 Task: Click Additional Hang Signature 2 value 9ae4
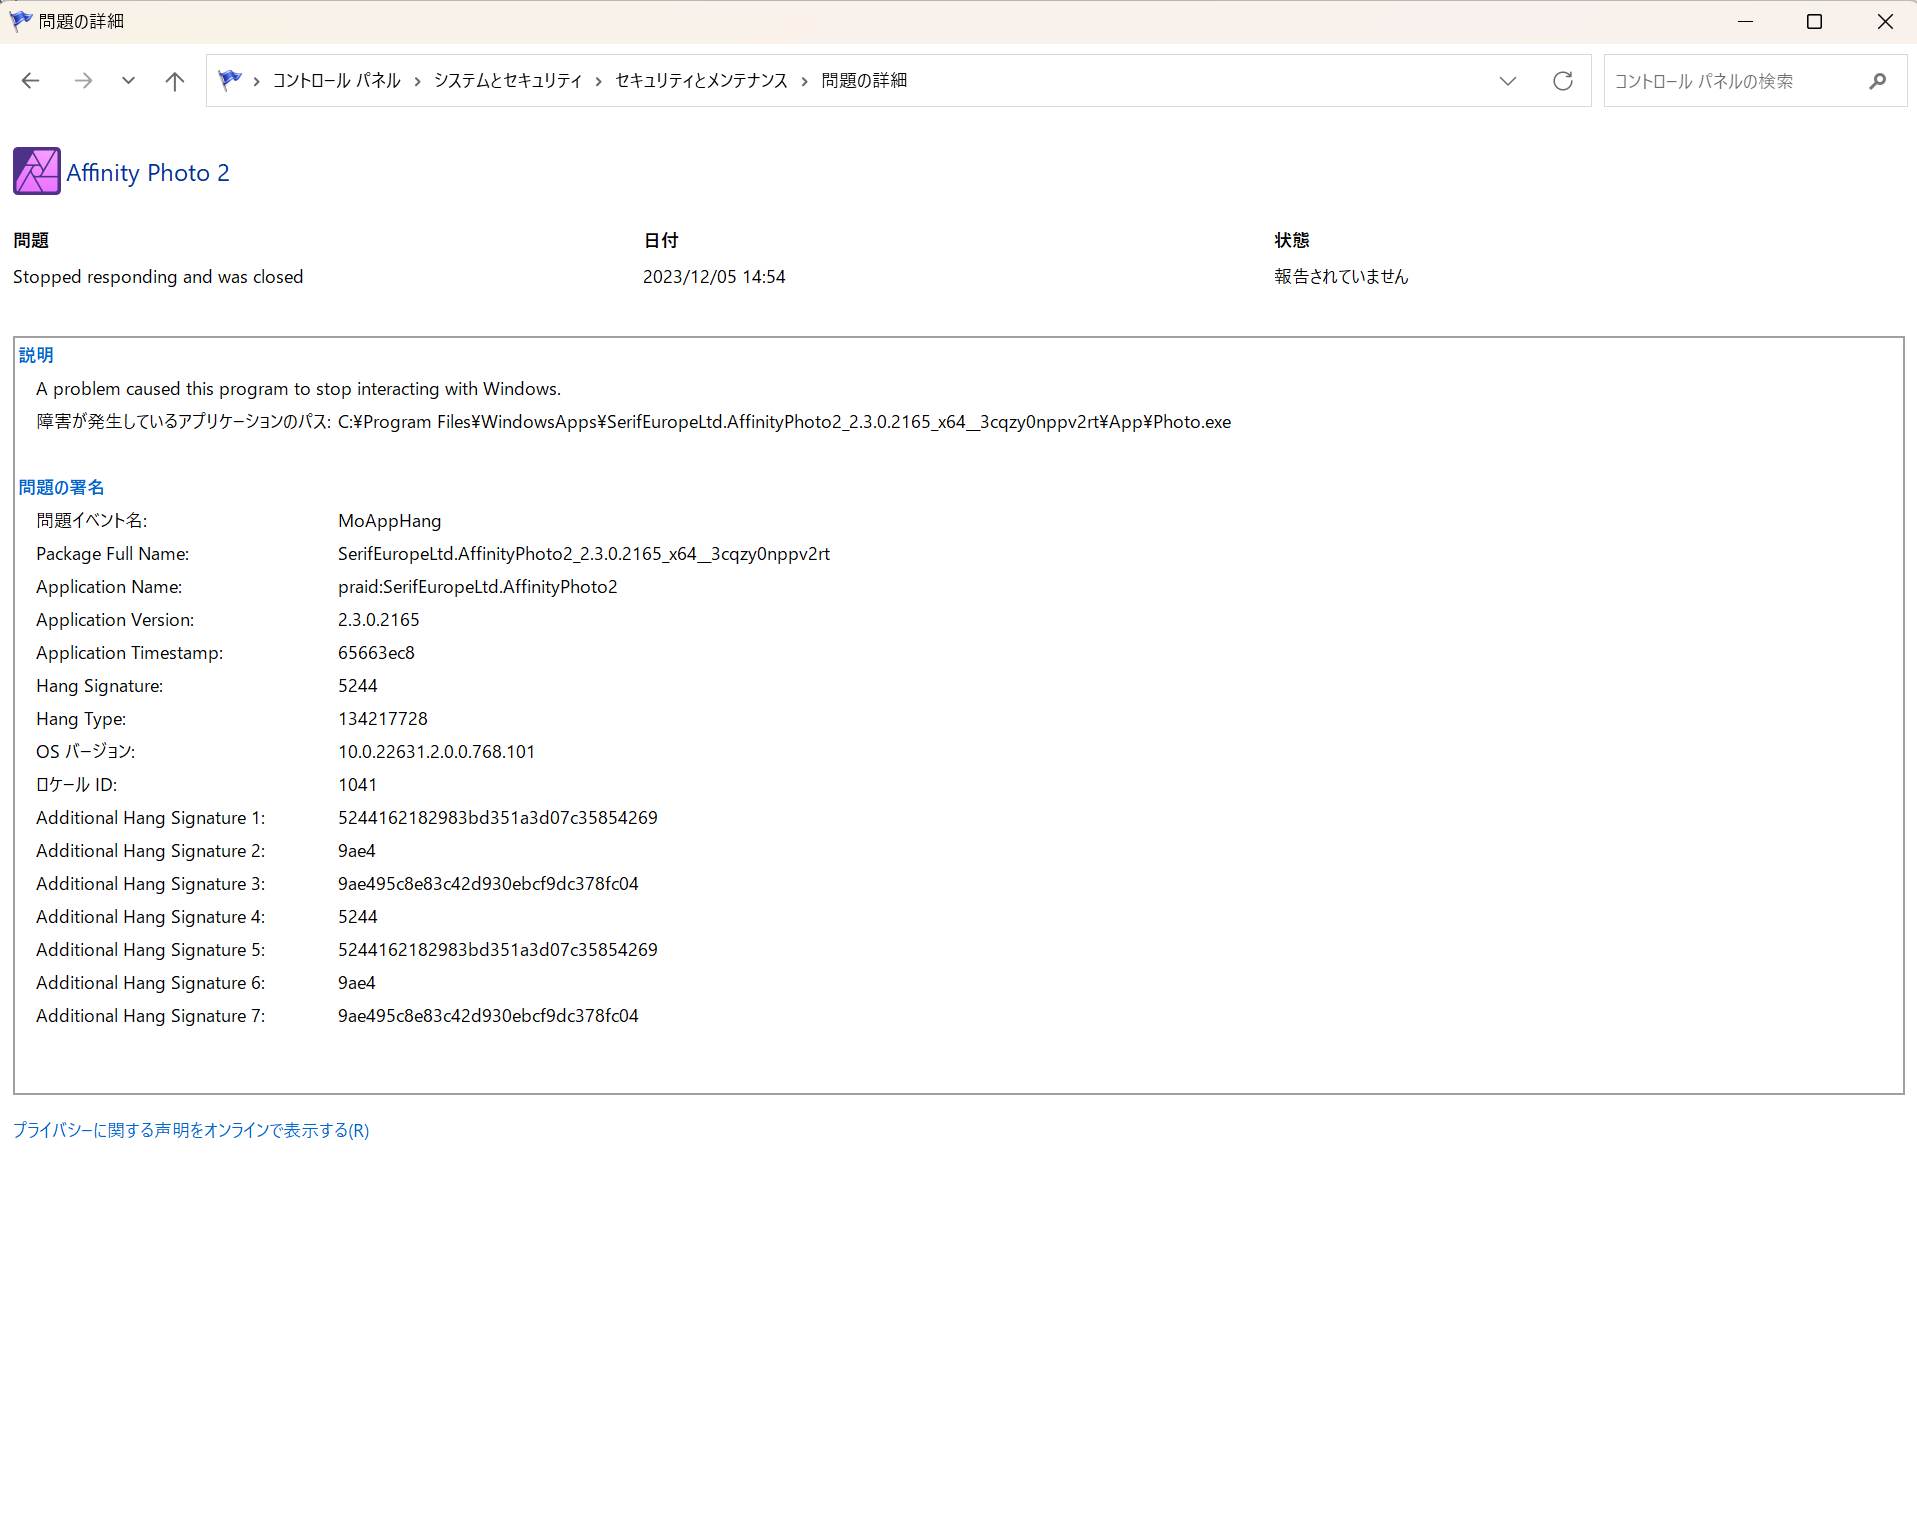(x=356, y=851)
